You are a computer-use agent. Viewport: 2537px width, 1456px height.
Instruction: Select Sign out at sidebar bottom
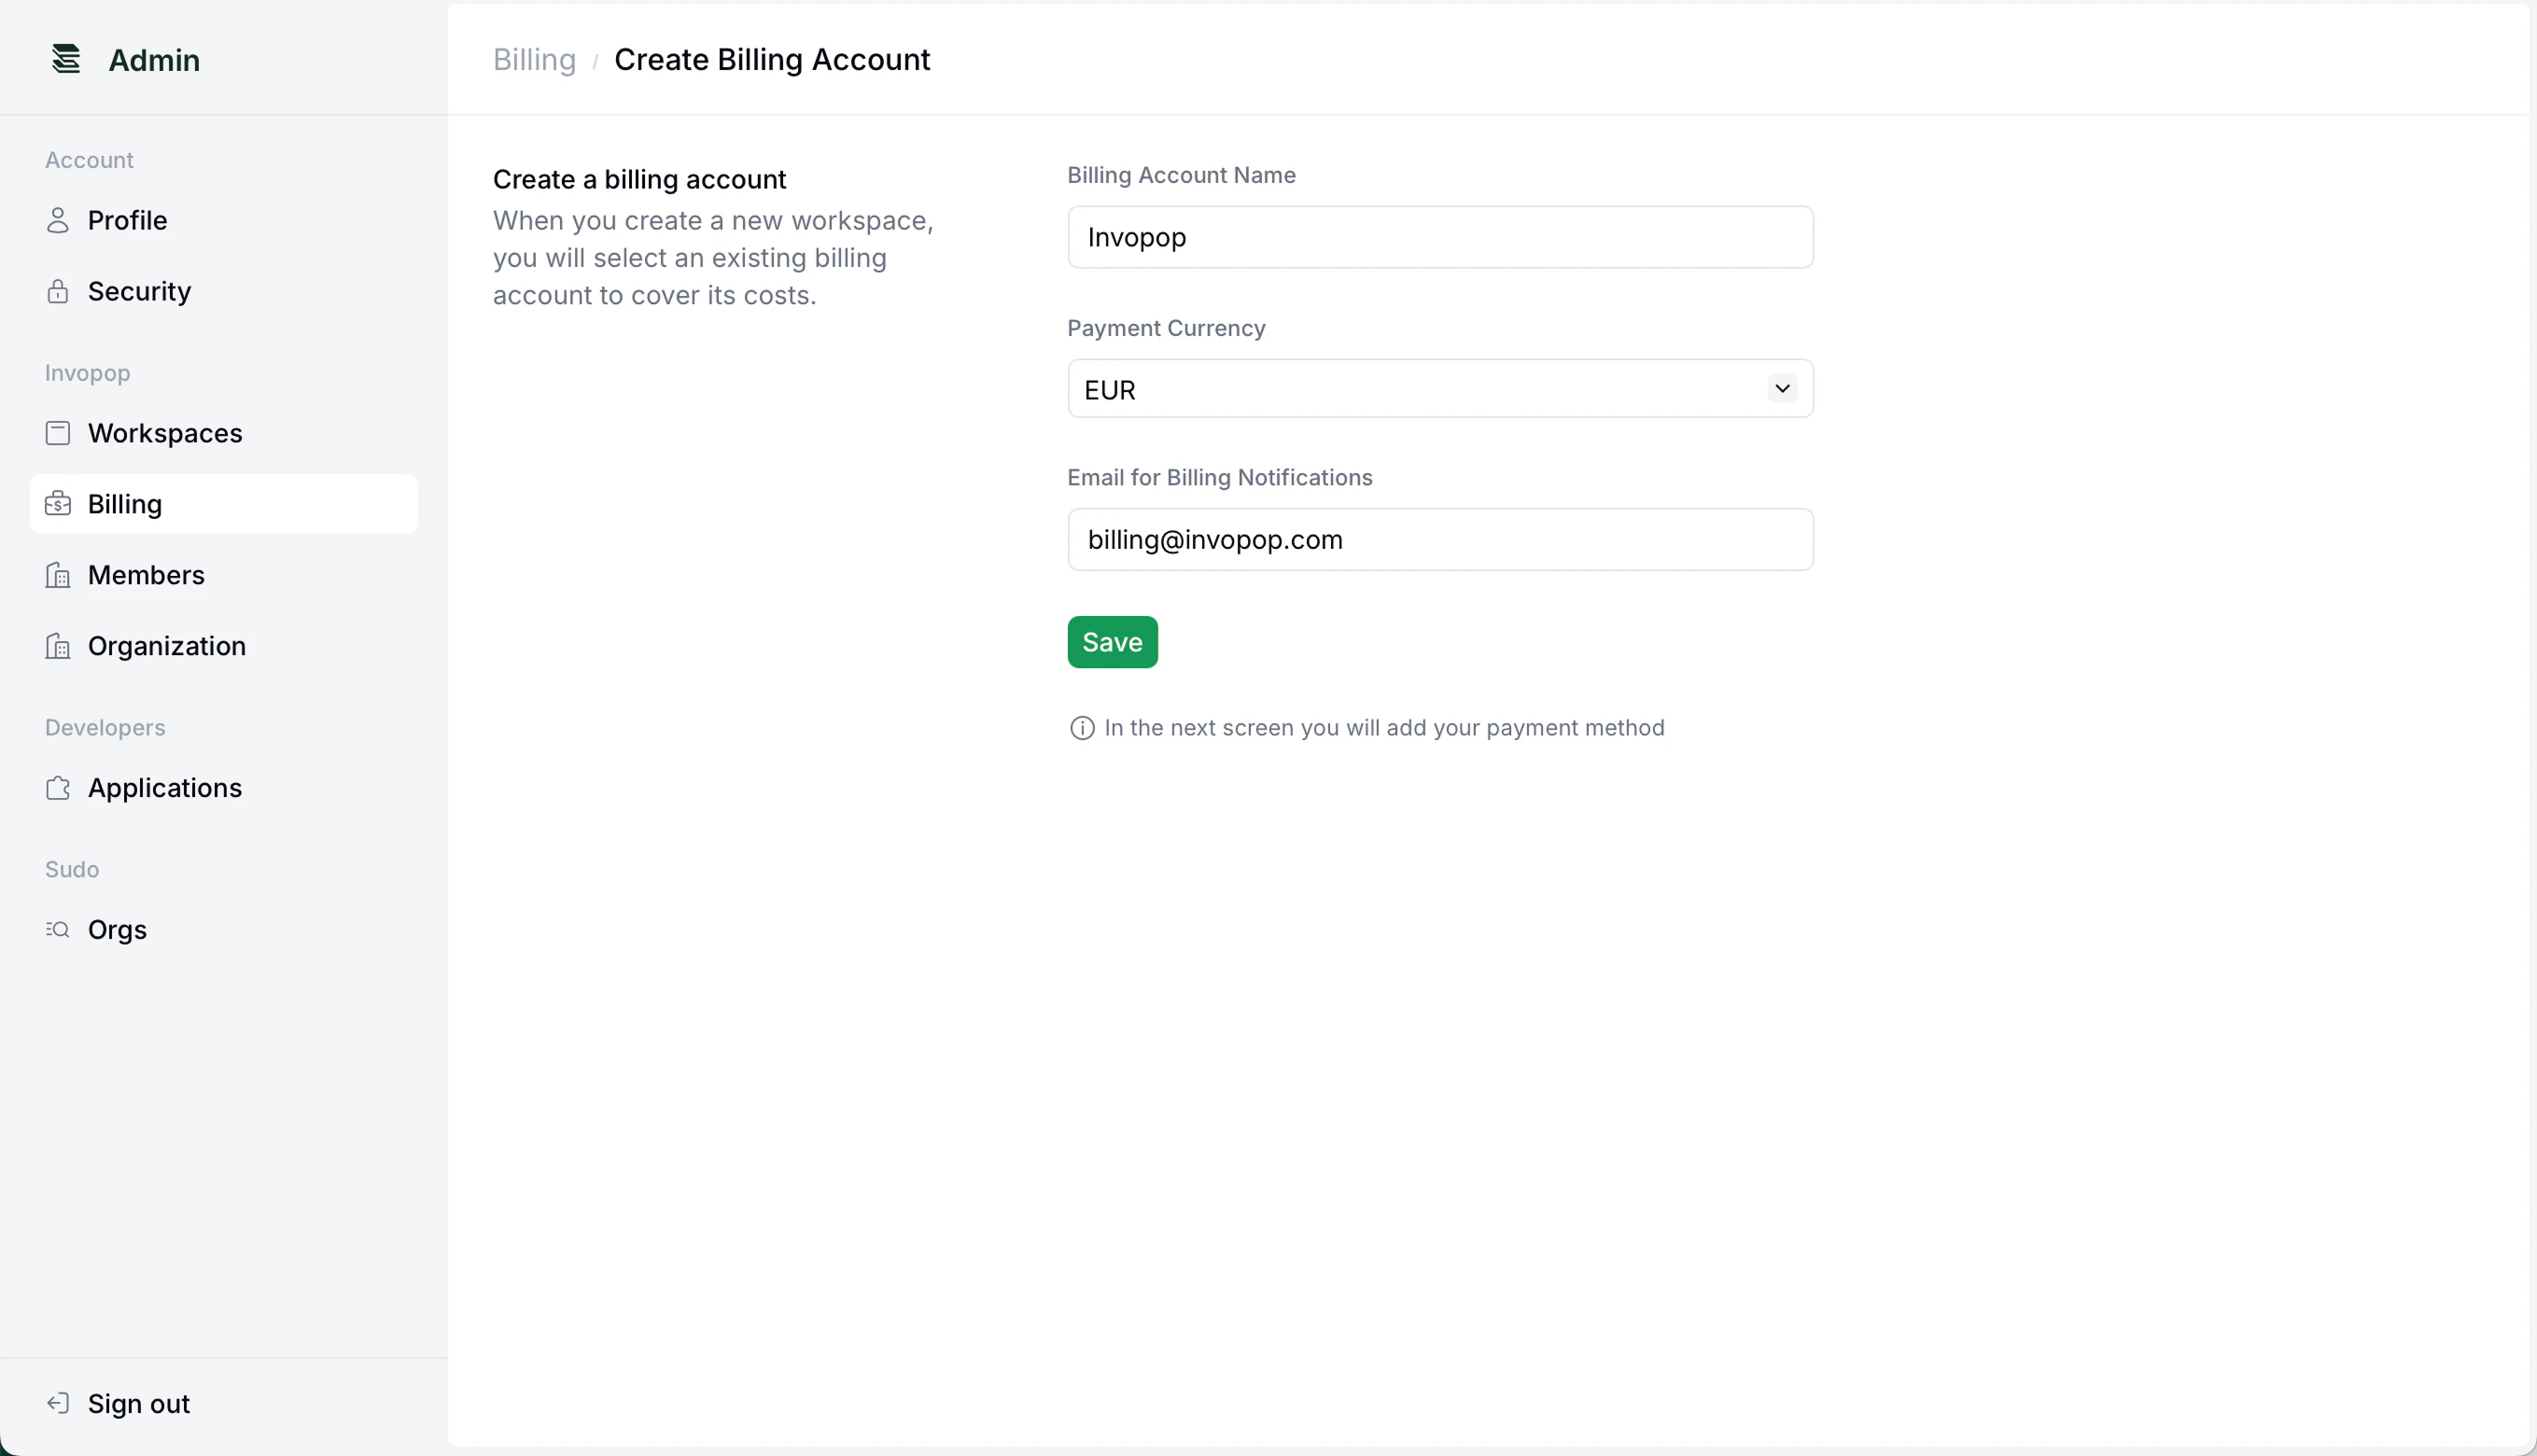[x=139, y=1403]
